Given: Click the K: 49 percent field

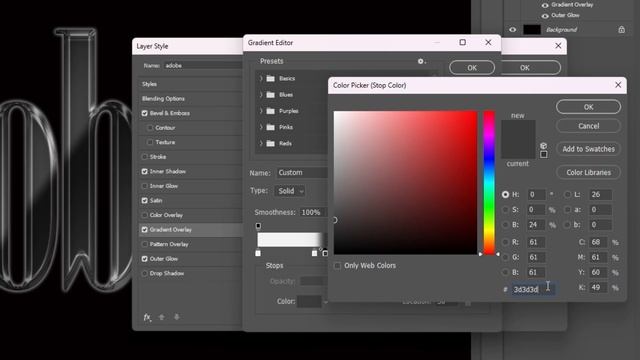Looking at the screenshot, I should 598,287.
